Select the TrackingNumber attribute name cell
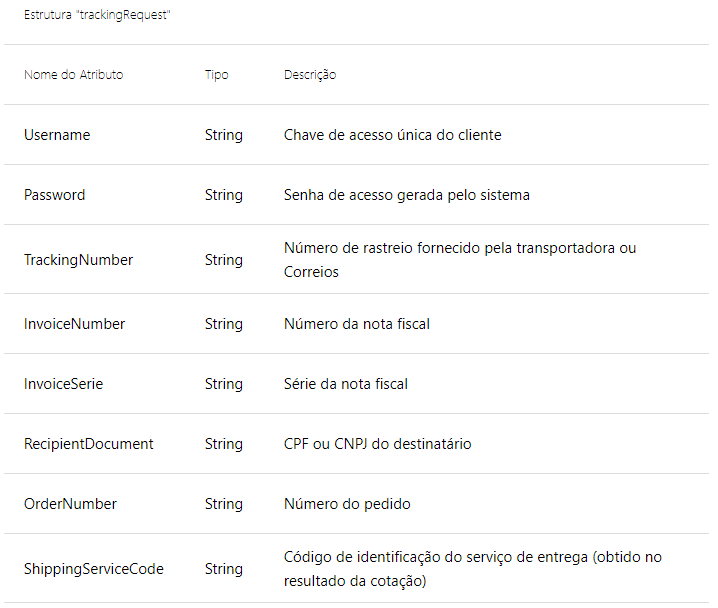The width and height of the screenshot is (718, 608). click(x=78, y=260)
